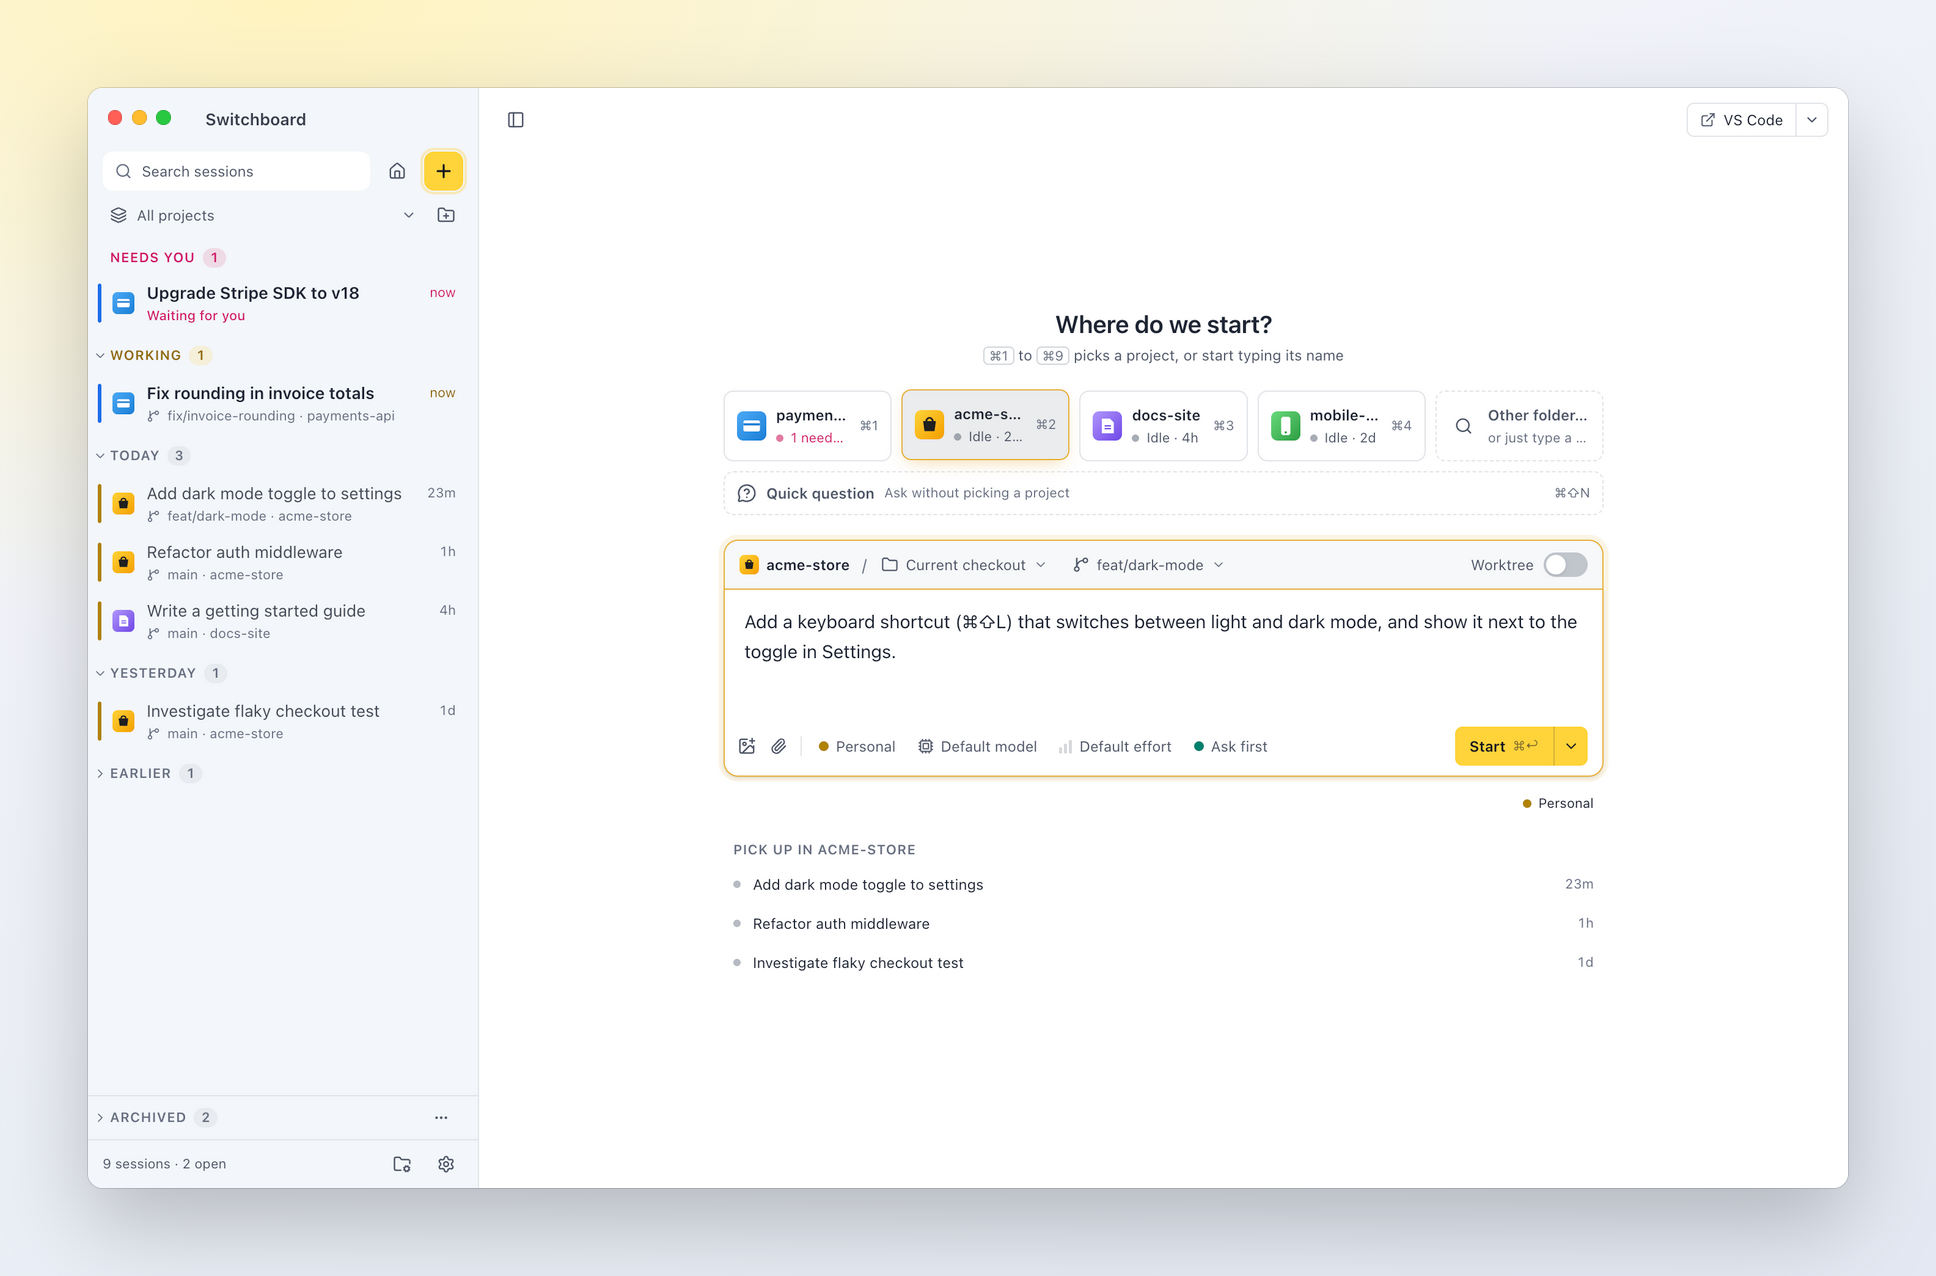Toggle the sidebar panel icon
The image size is (1936, 1276).
(x=516, y=120)
